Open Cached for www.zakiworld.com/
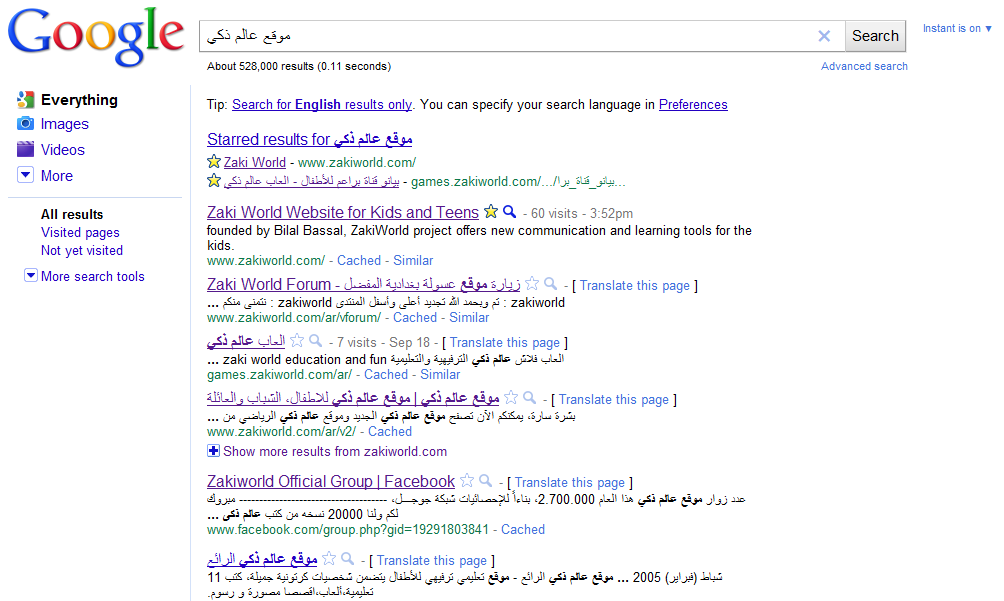The height and width of the screenshot is (601, 1004). point(359,260)
